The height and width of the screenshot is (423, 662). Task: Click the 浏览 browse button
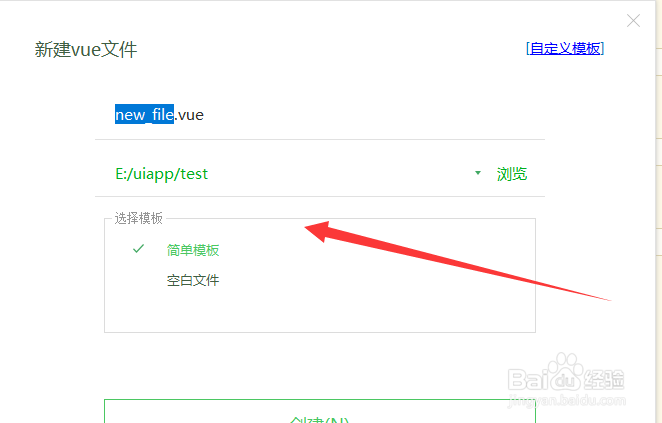[512, 174]
